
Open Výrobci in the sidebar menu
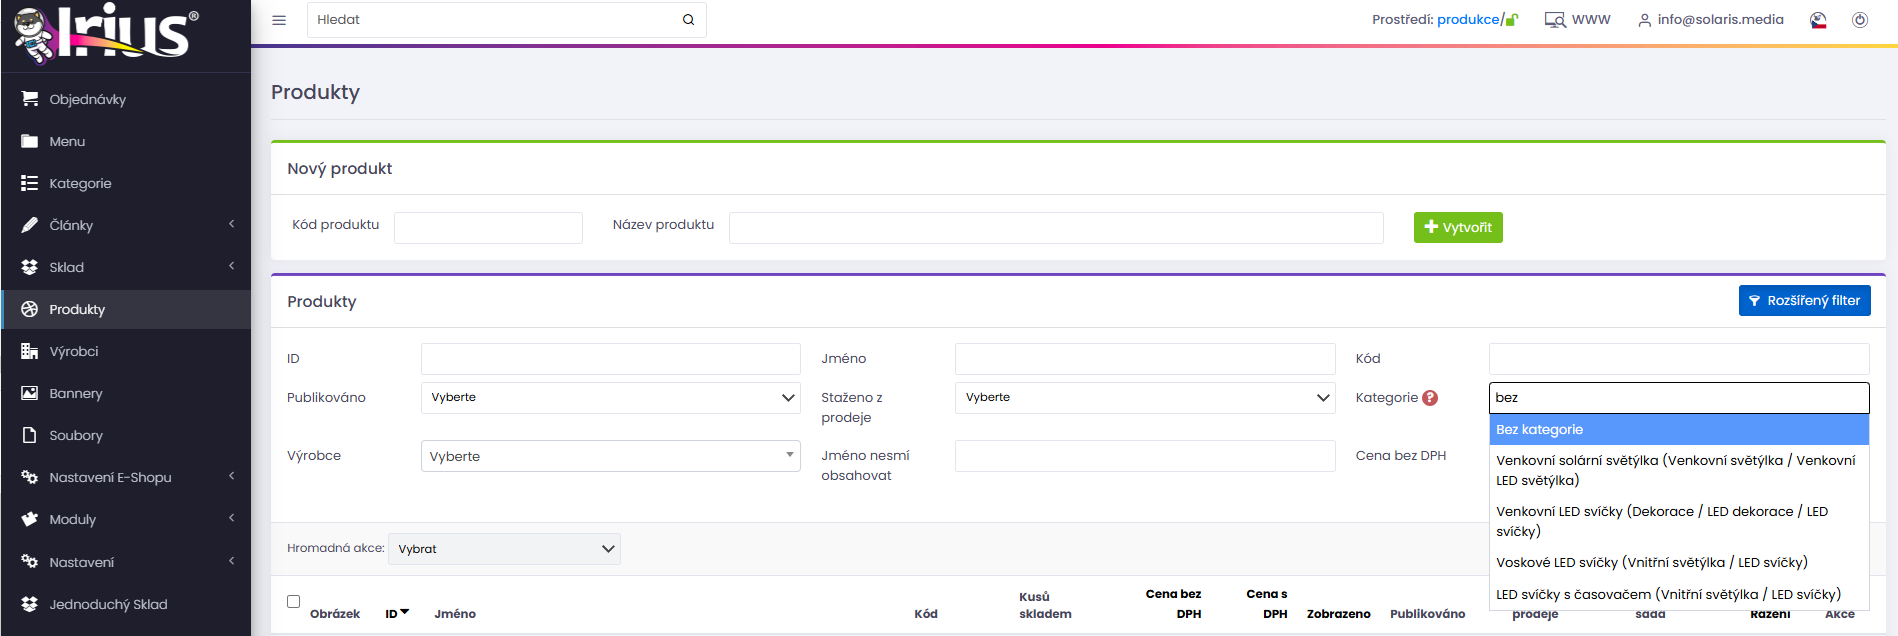(74, 352)
